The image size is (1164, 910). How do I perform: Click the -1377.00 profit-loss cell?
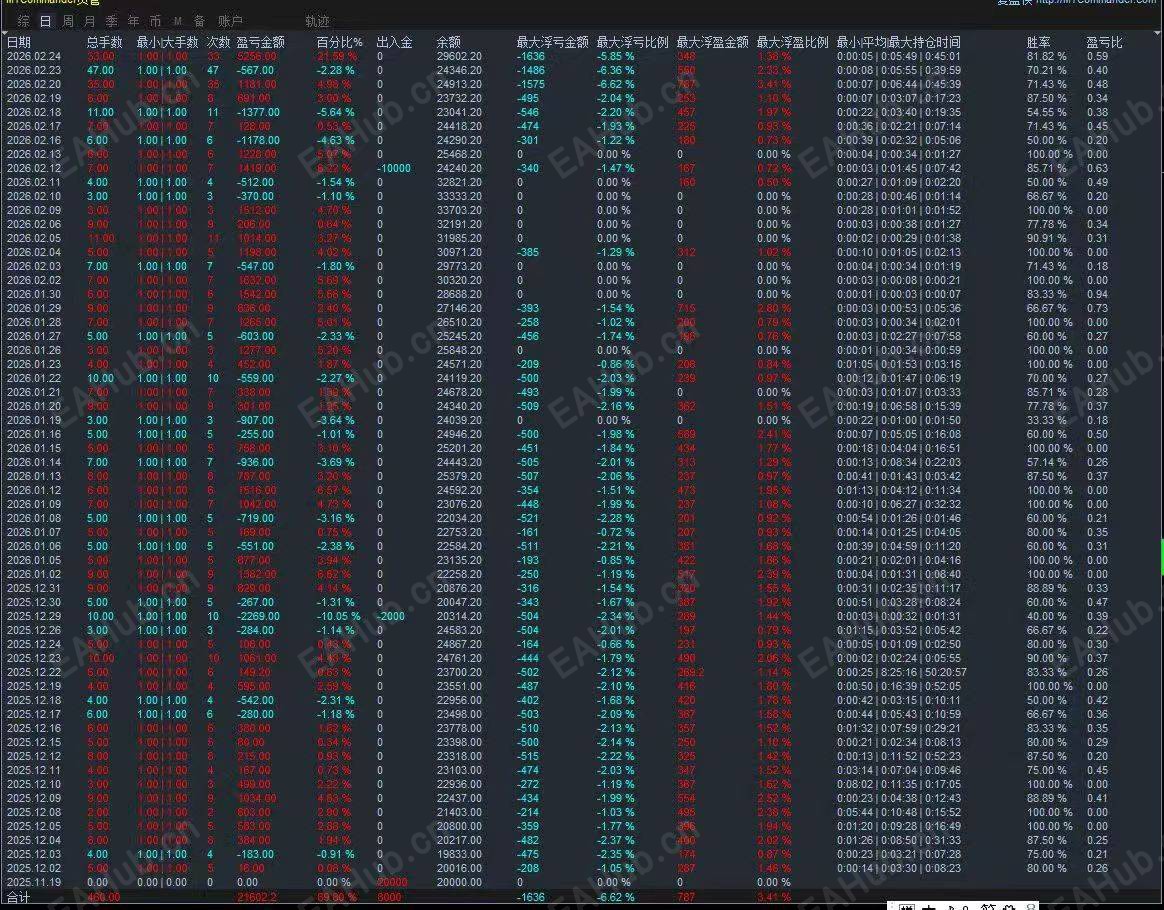tap(258, 112)
